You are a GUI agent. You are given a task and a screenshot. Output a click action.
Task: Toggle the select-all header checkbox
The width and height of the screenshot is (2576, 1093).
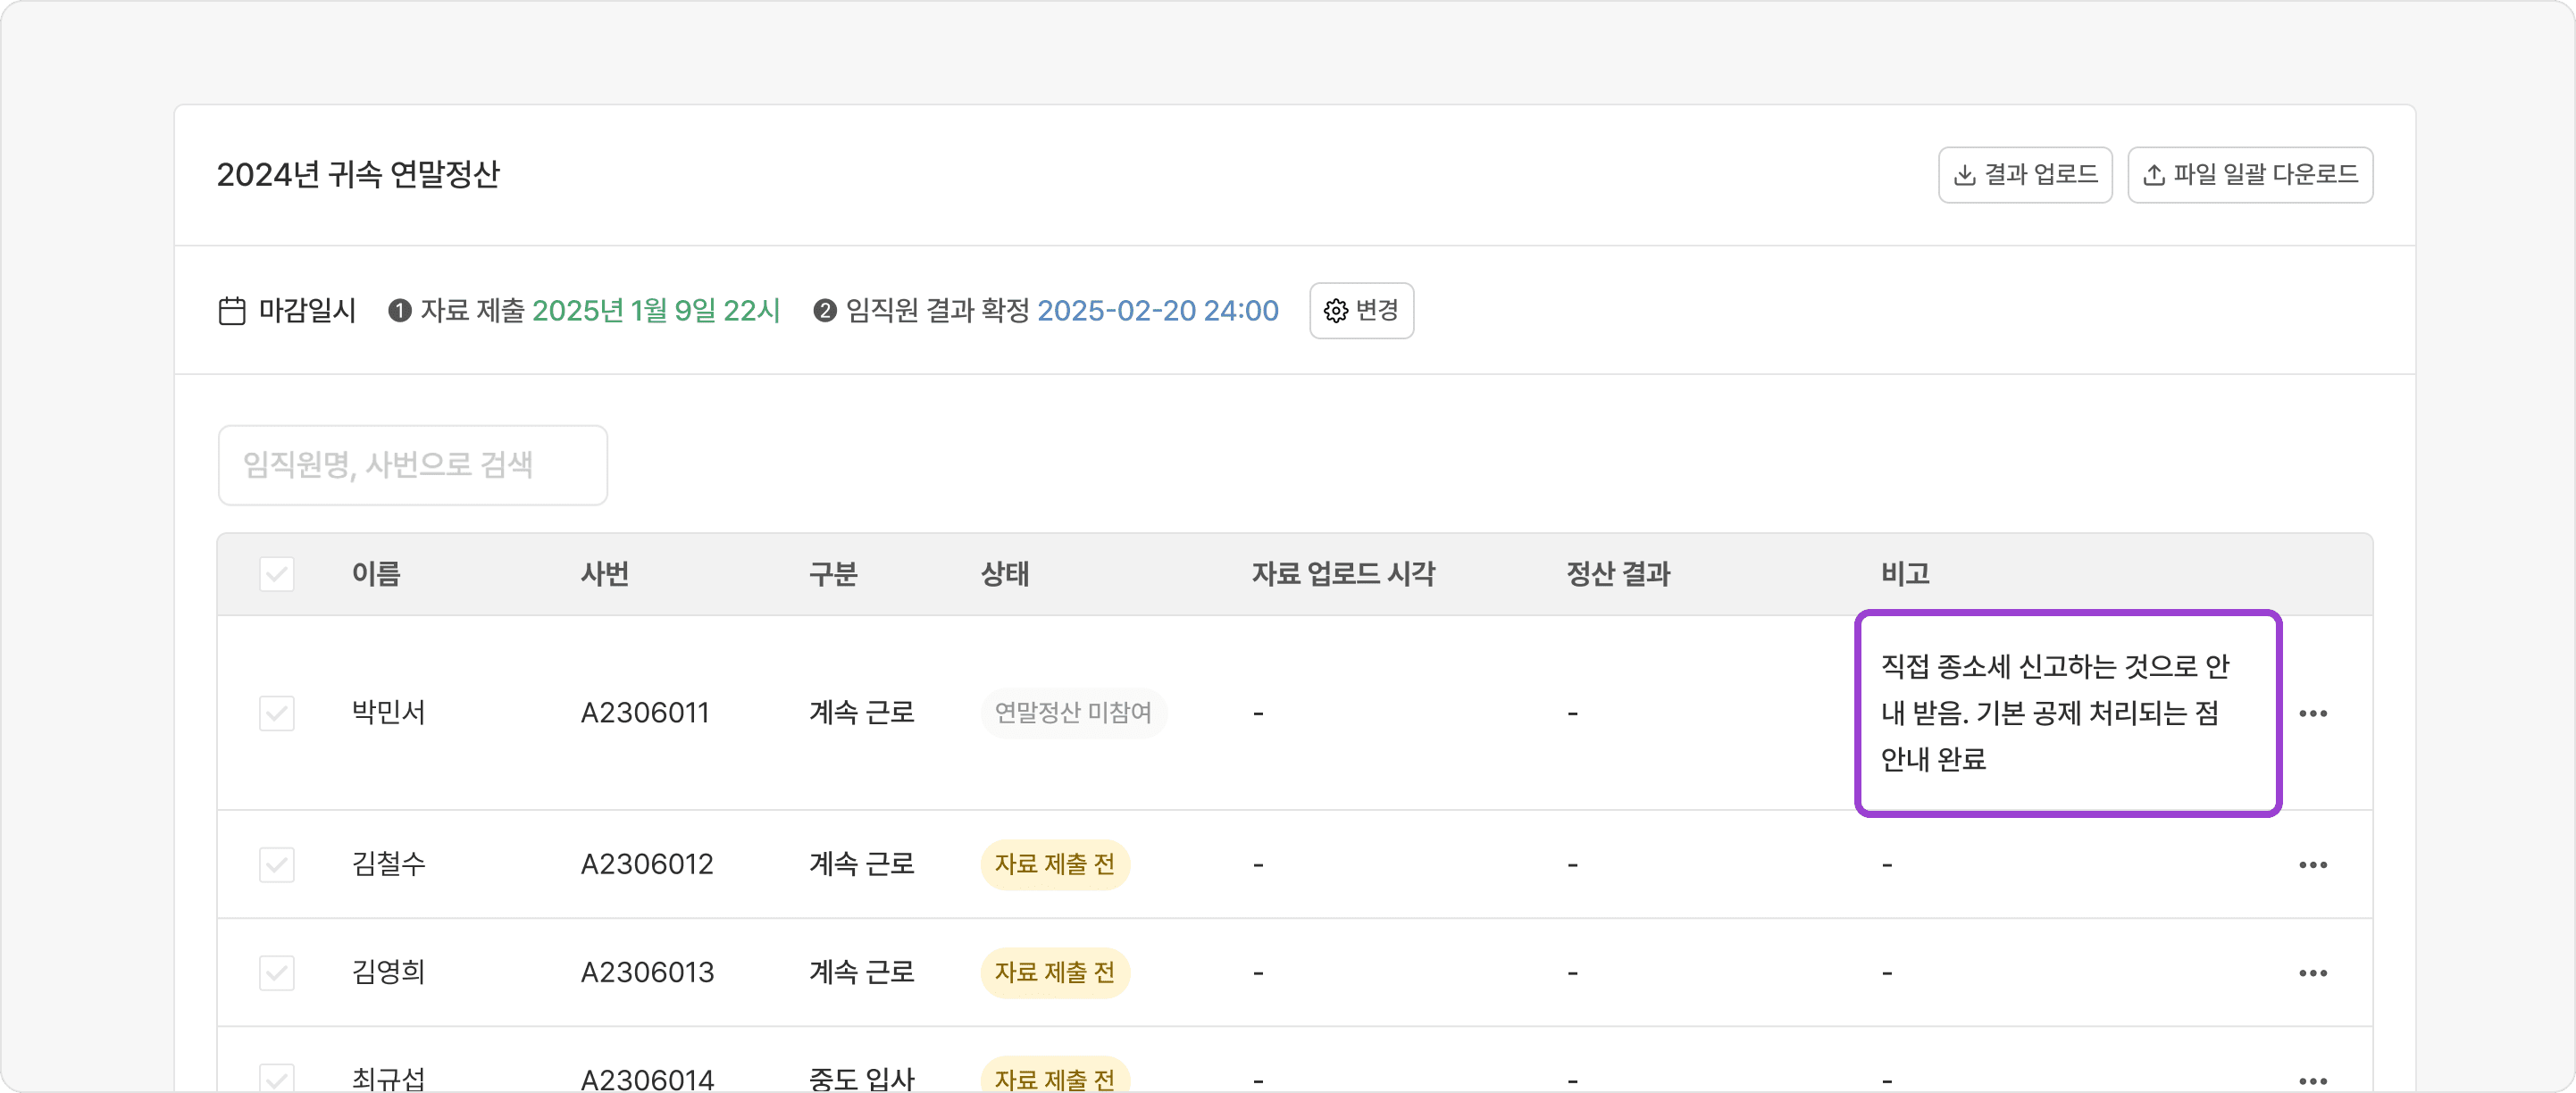277,574
